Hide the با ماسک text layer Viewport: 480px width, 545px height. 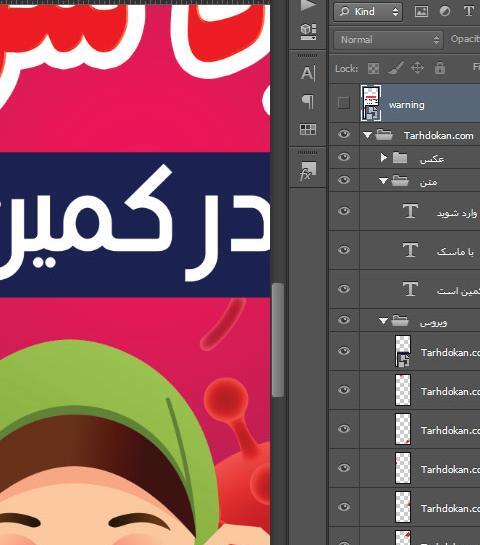pos(344,250)
